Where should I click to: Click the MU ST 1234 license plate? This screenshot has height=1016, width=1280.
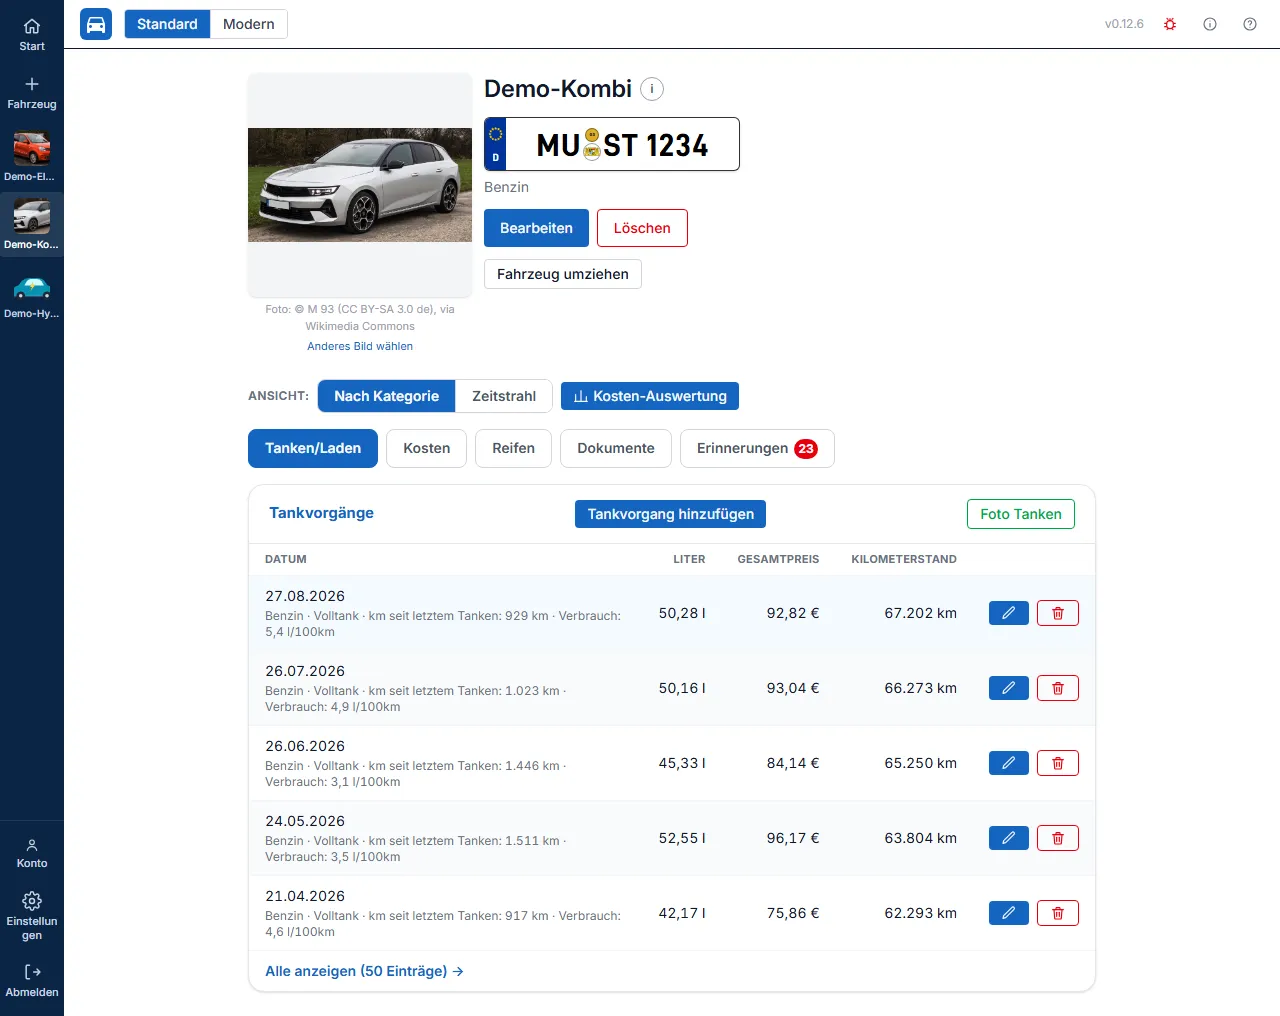(x=612, y=144)
